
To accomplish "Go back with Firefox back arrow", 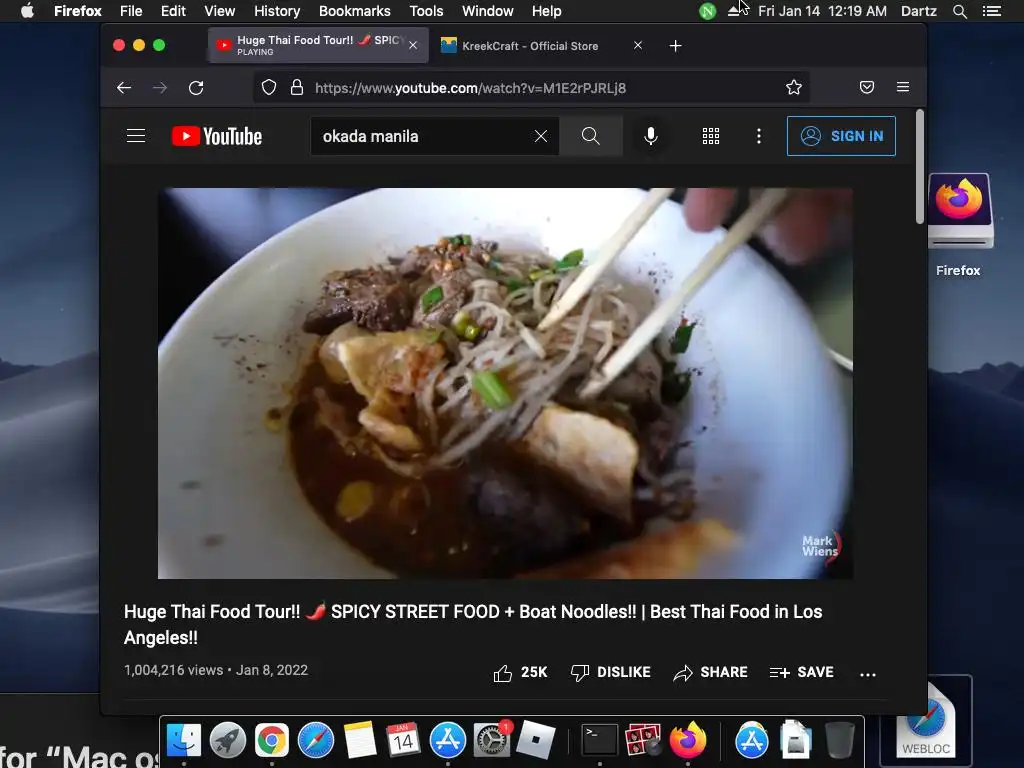I will point(124,88).
